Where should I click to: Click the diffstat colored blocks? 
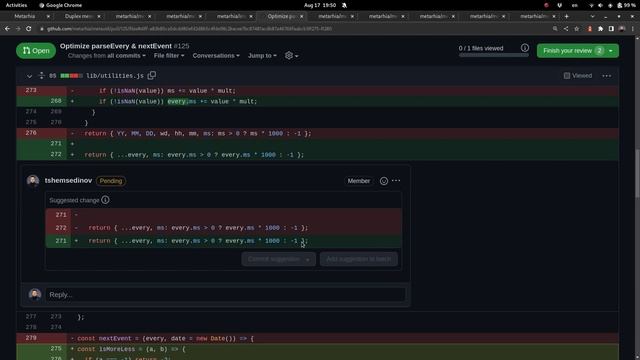point(71,76)
